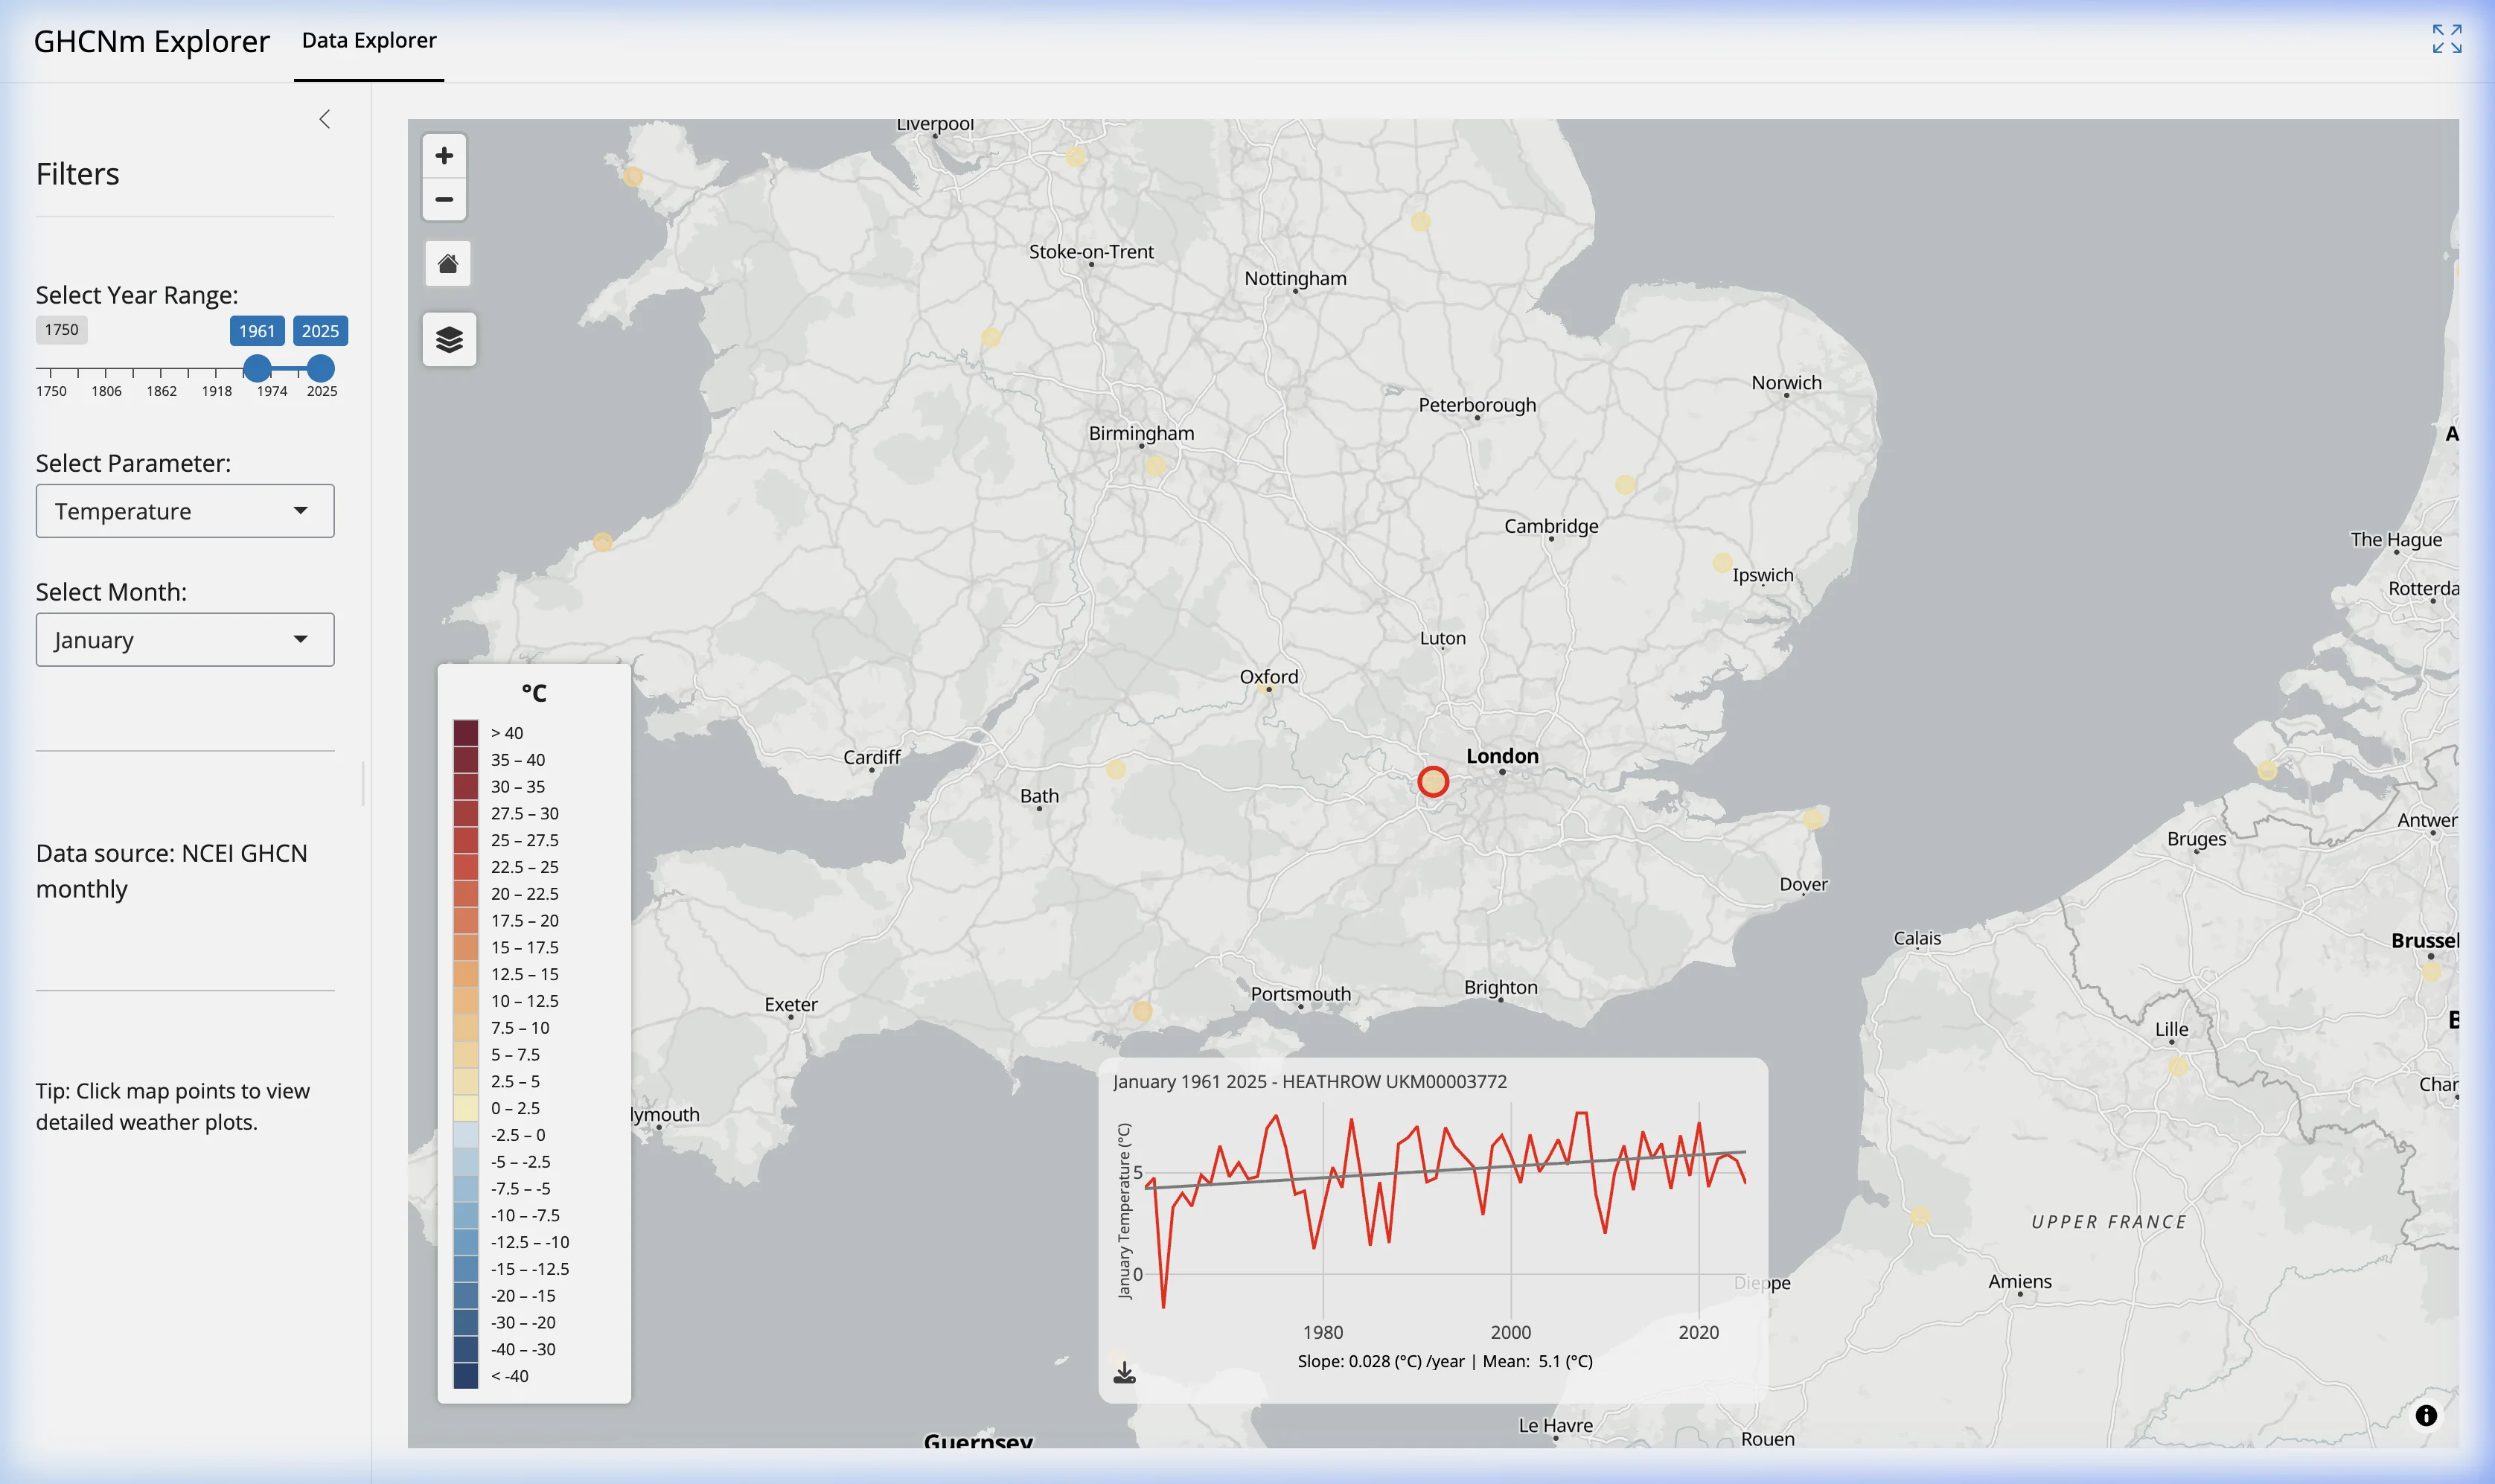Click the 0 – 2.5 legend color swatch
The width and height of the screenshot is (2495, 1484).
point(465,1108)
